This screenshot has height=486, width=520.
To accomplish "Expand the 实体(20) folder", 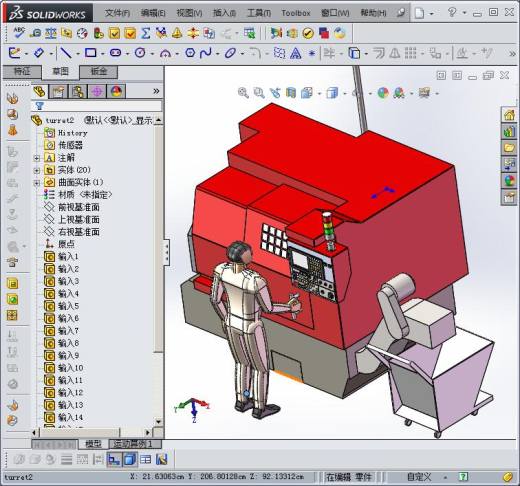I will point(37,170).
